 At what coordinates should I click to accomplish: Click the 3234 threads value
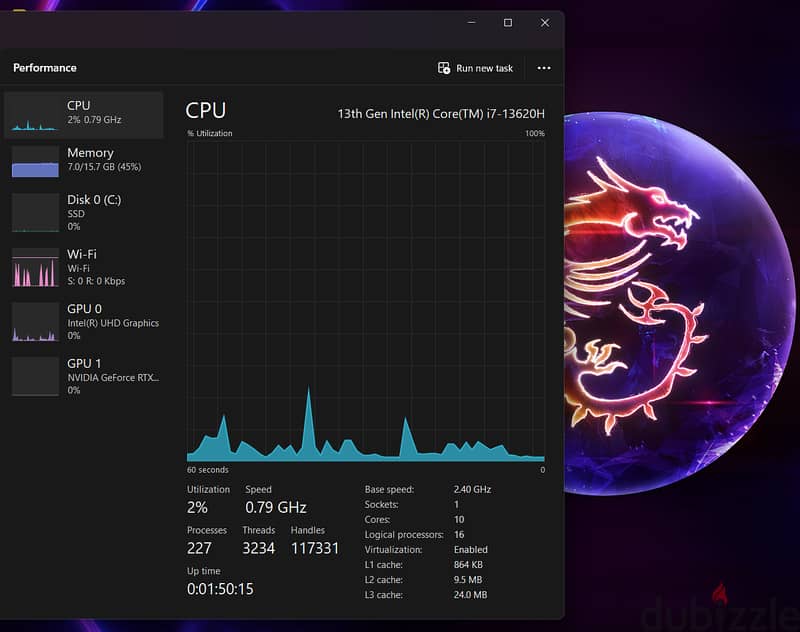pyautogui.click(x=259, y=548)
